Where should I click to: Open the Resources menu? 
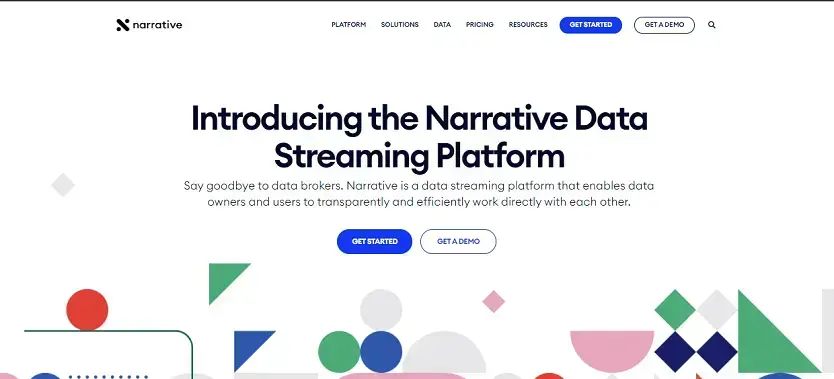click(x=528, y=25)
